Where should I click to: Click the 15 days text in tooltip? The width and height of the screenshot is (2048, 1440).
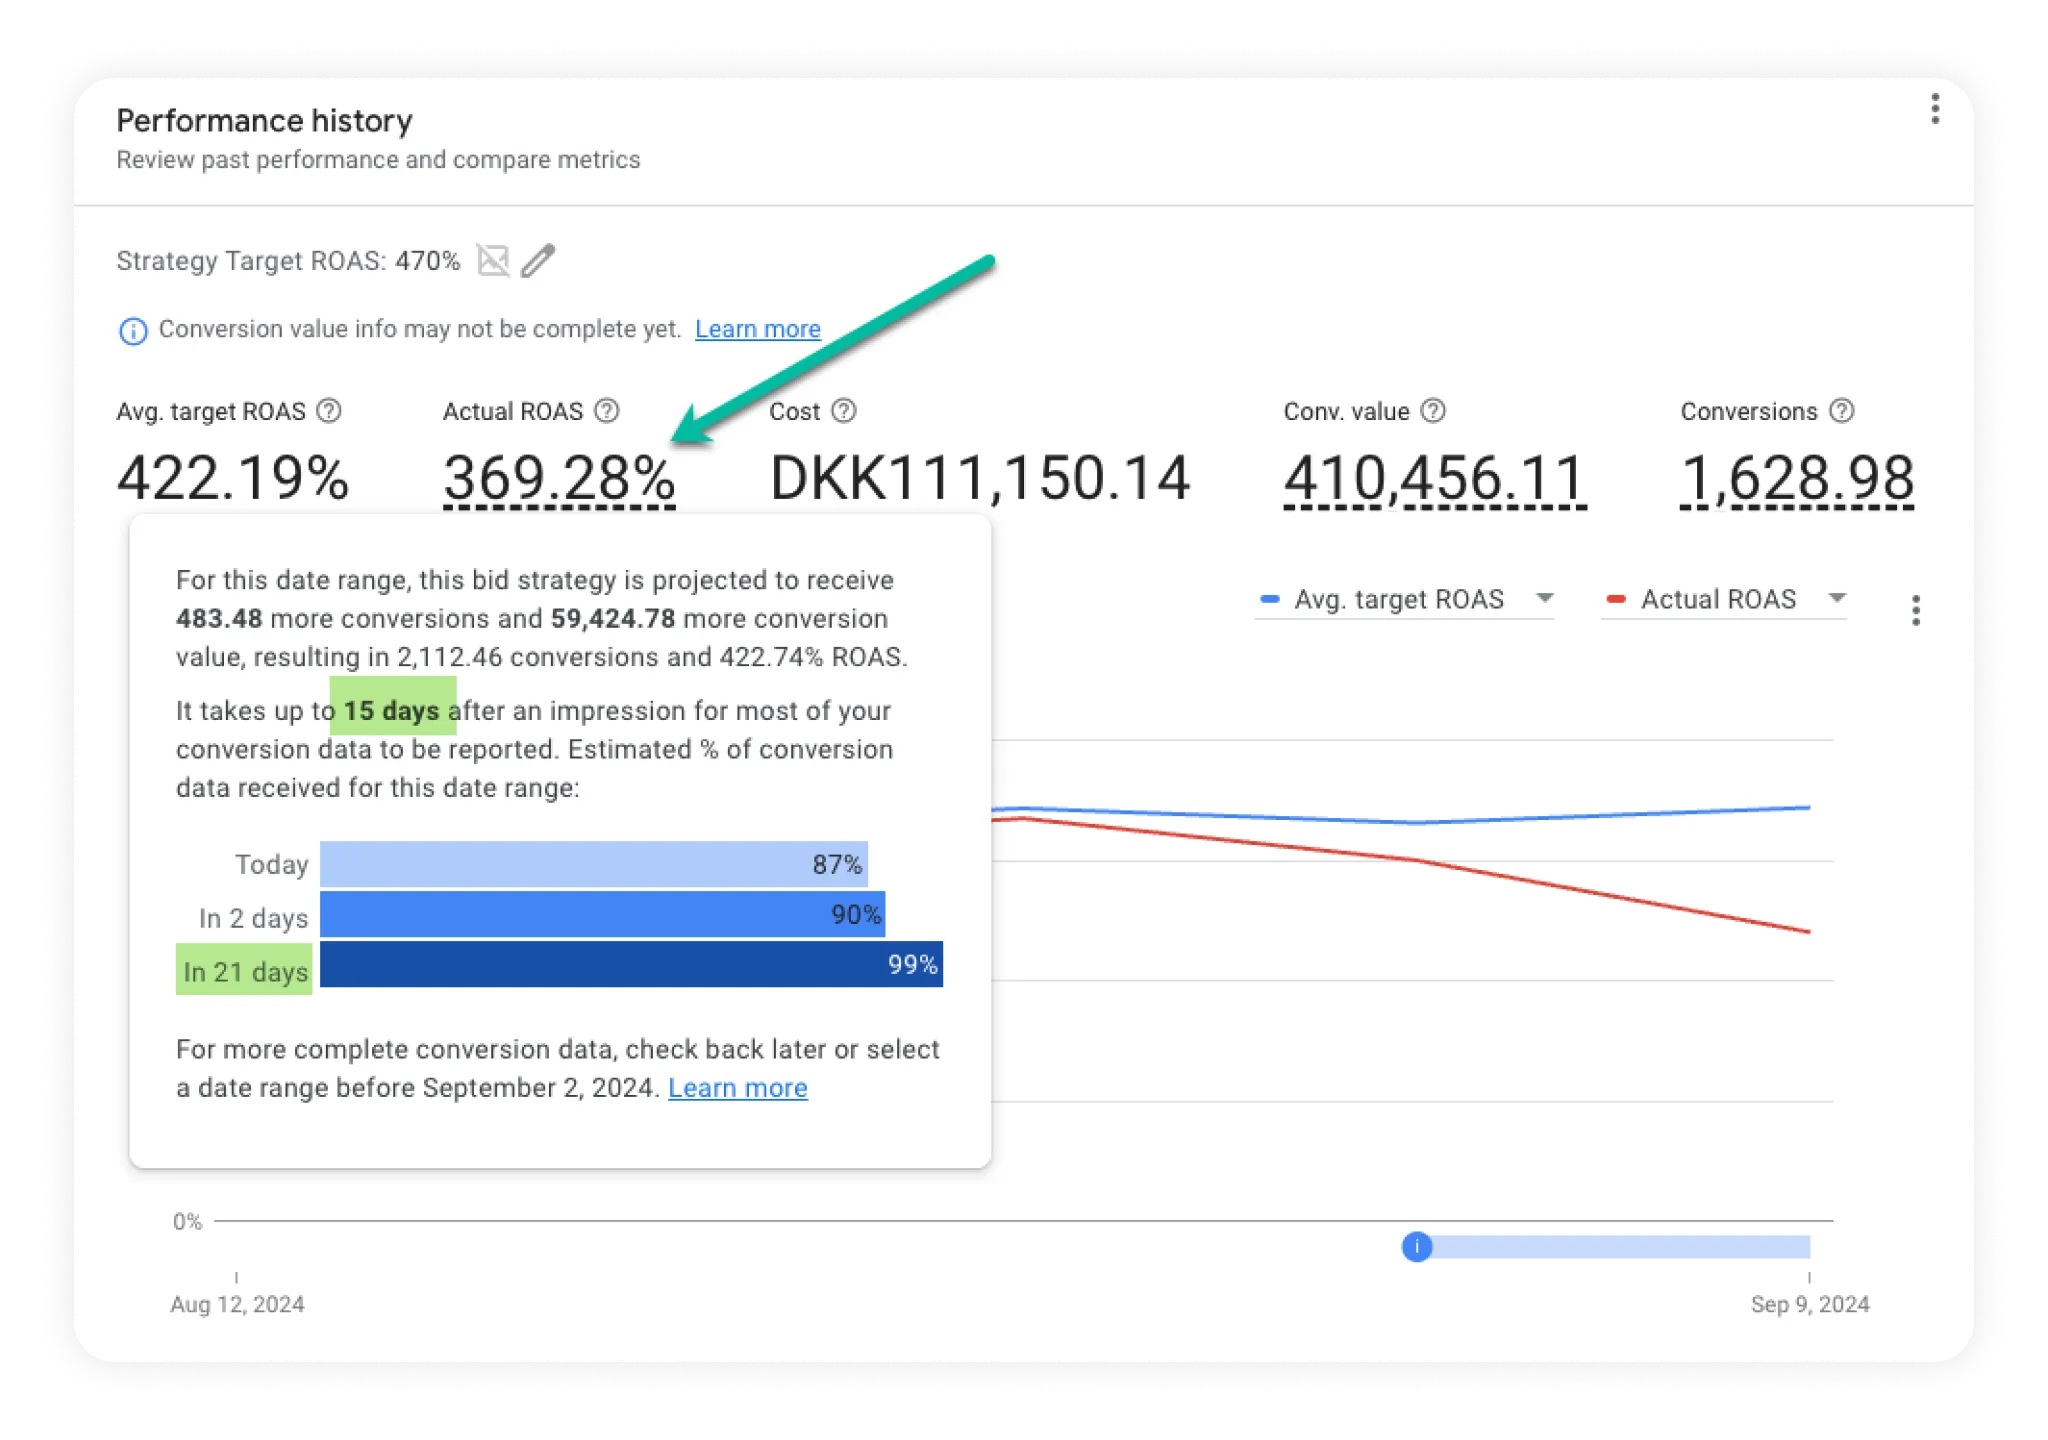pyautogui.click(x=391, y=711)
